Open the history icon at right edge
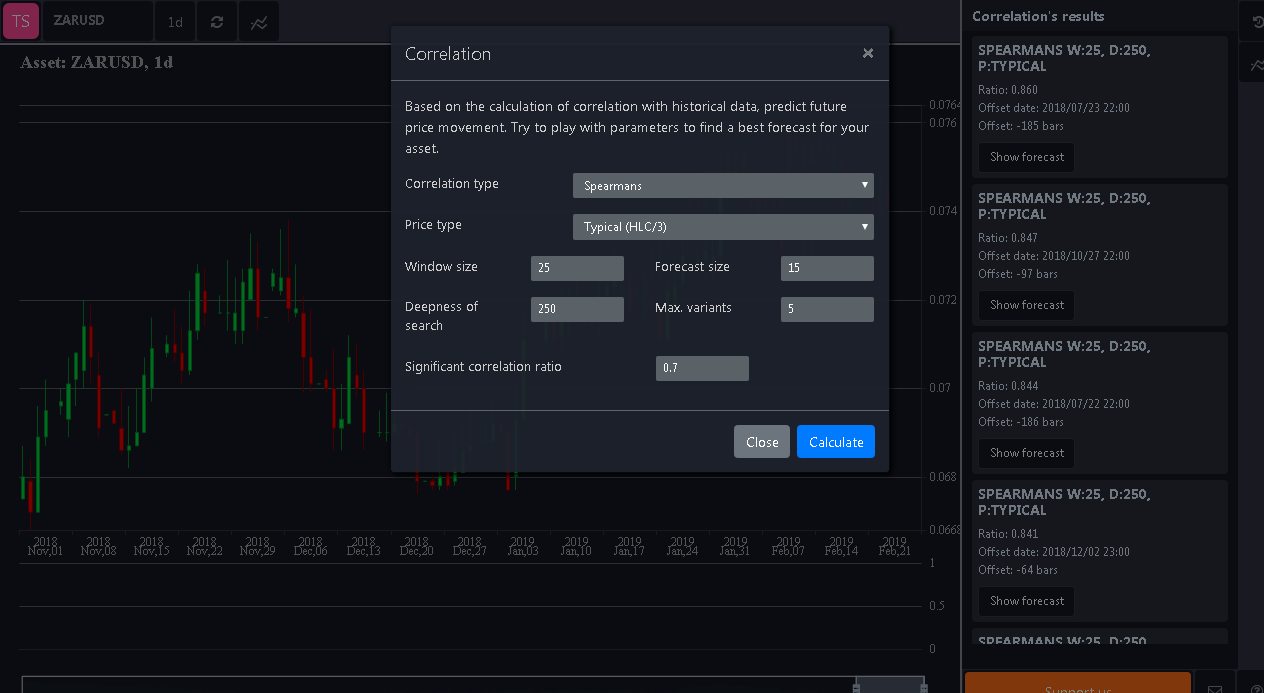The image size is (1264, 693). click(1256, 22)
